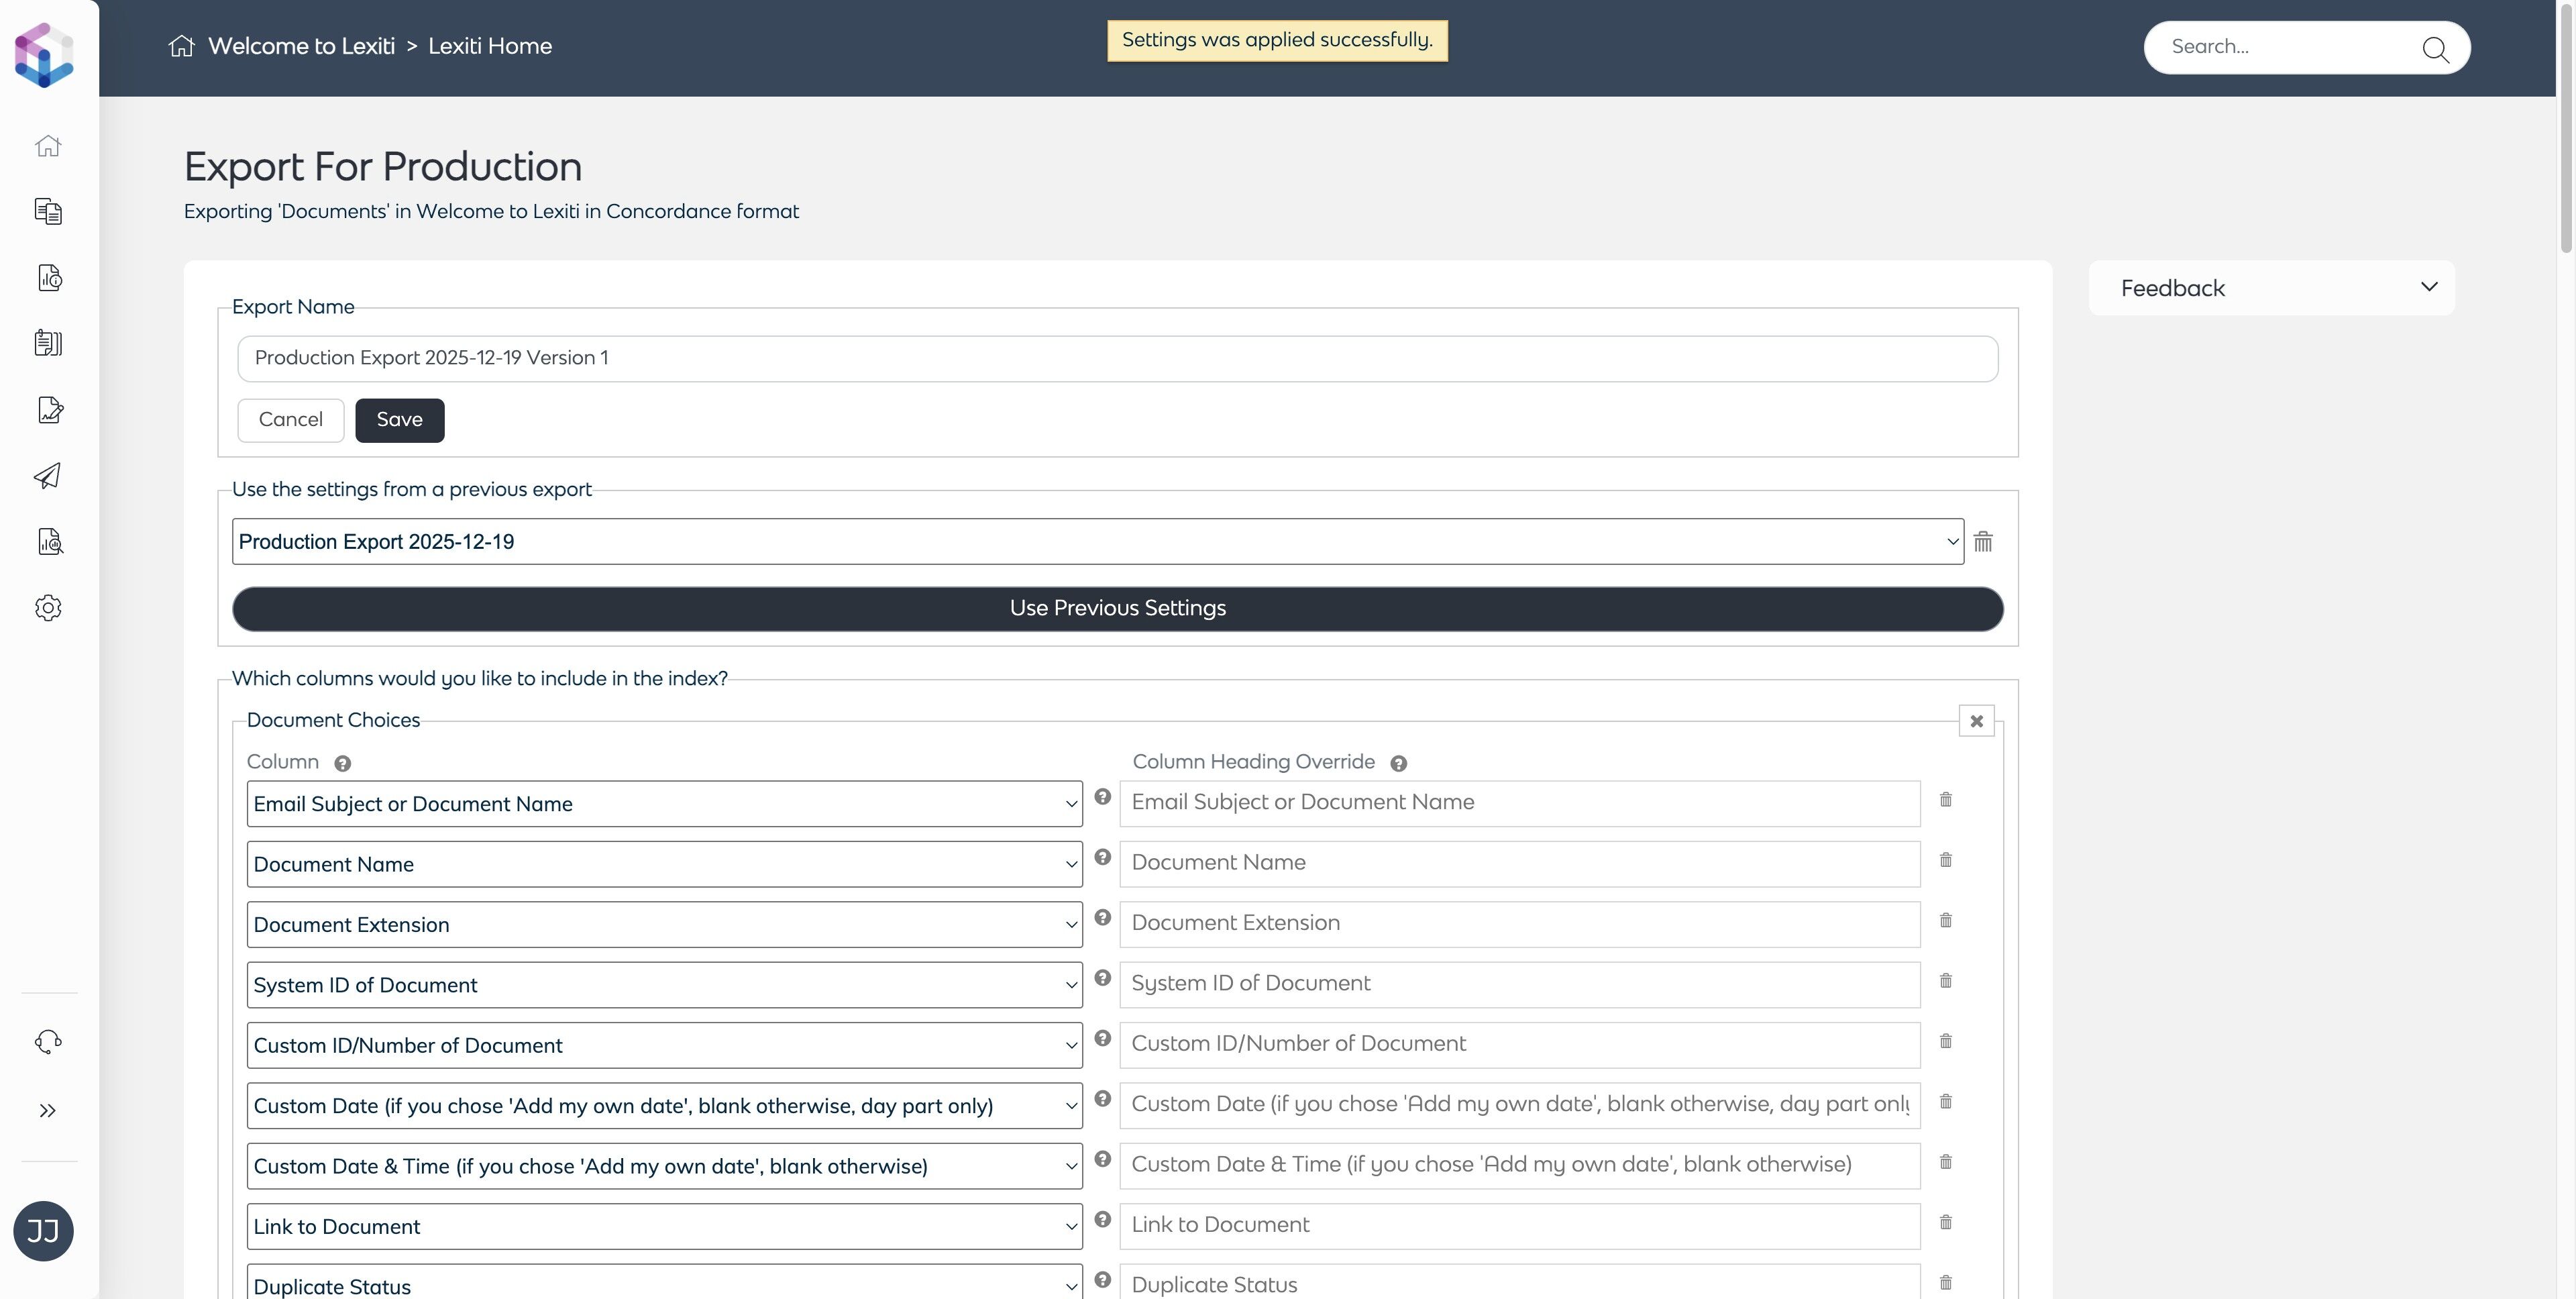Click the Export Name text field
Image resolution: width=2576 pixels, height=1299 pixels.
[x=1117, y=358]
